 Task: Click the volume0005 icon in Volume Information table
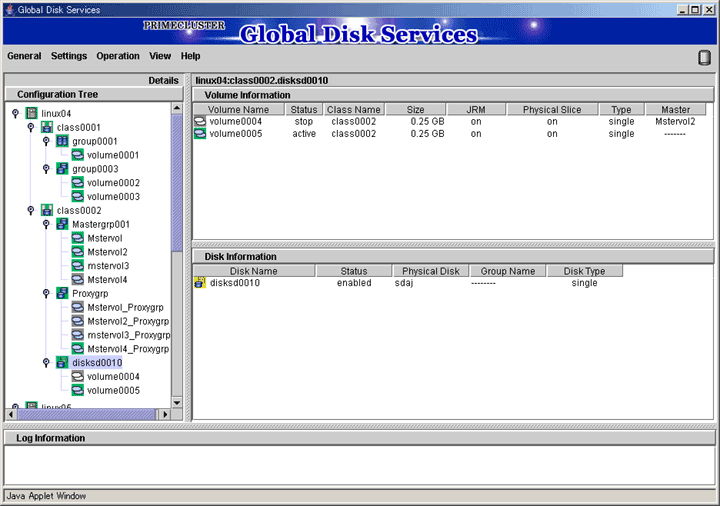tap(200, 134)
